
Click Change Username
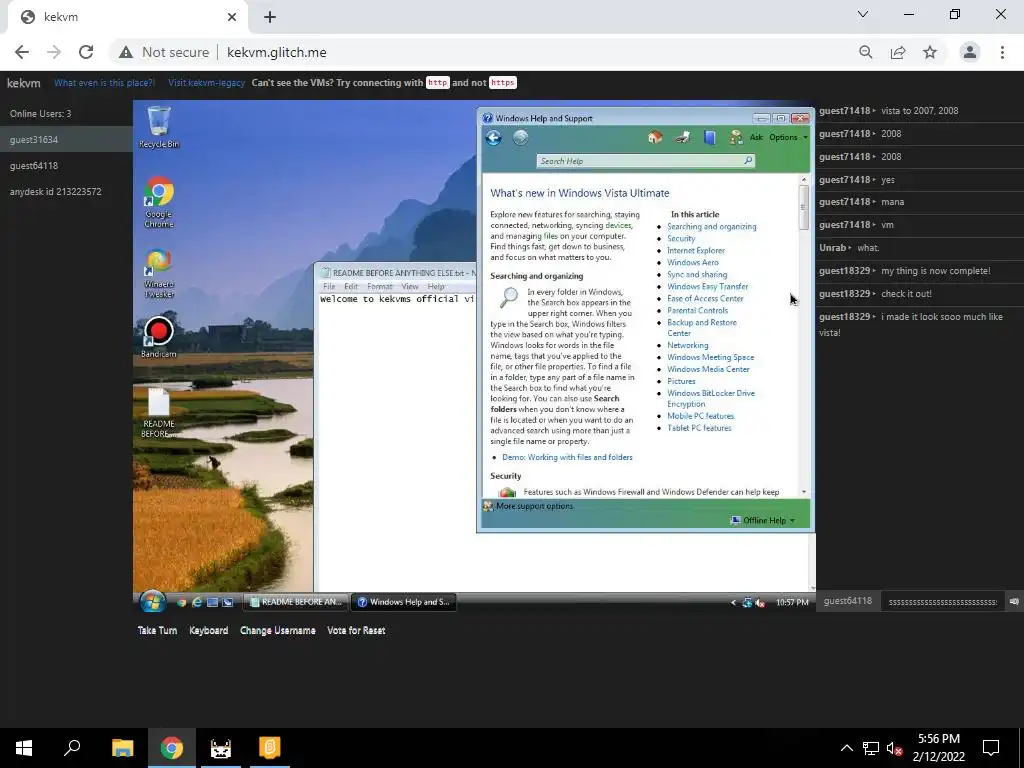(278, 630)
